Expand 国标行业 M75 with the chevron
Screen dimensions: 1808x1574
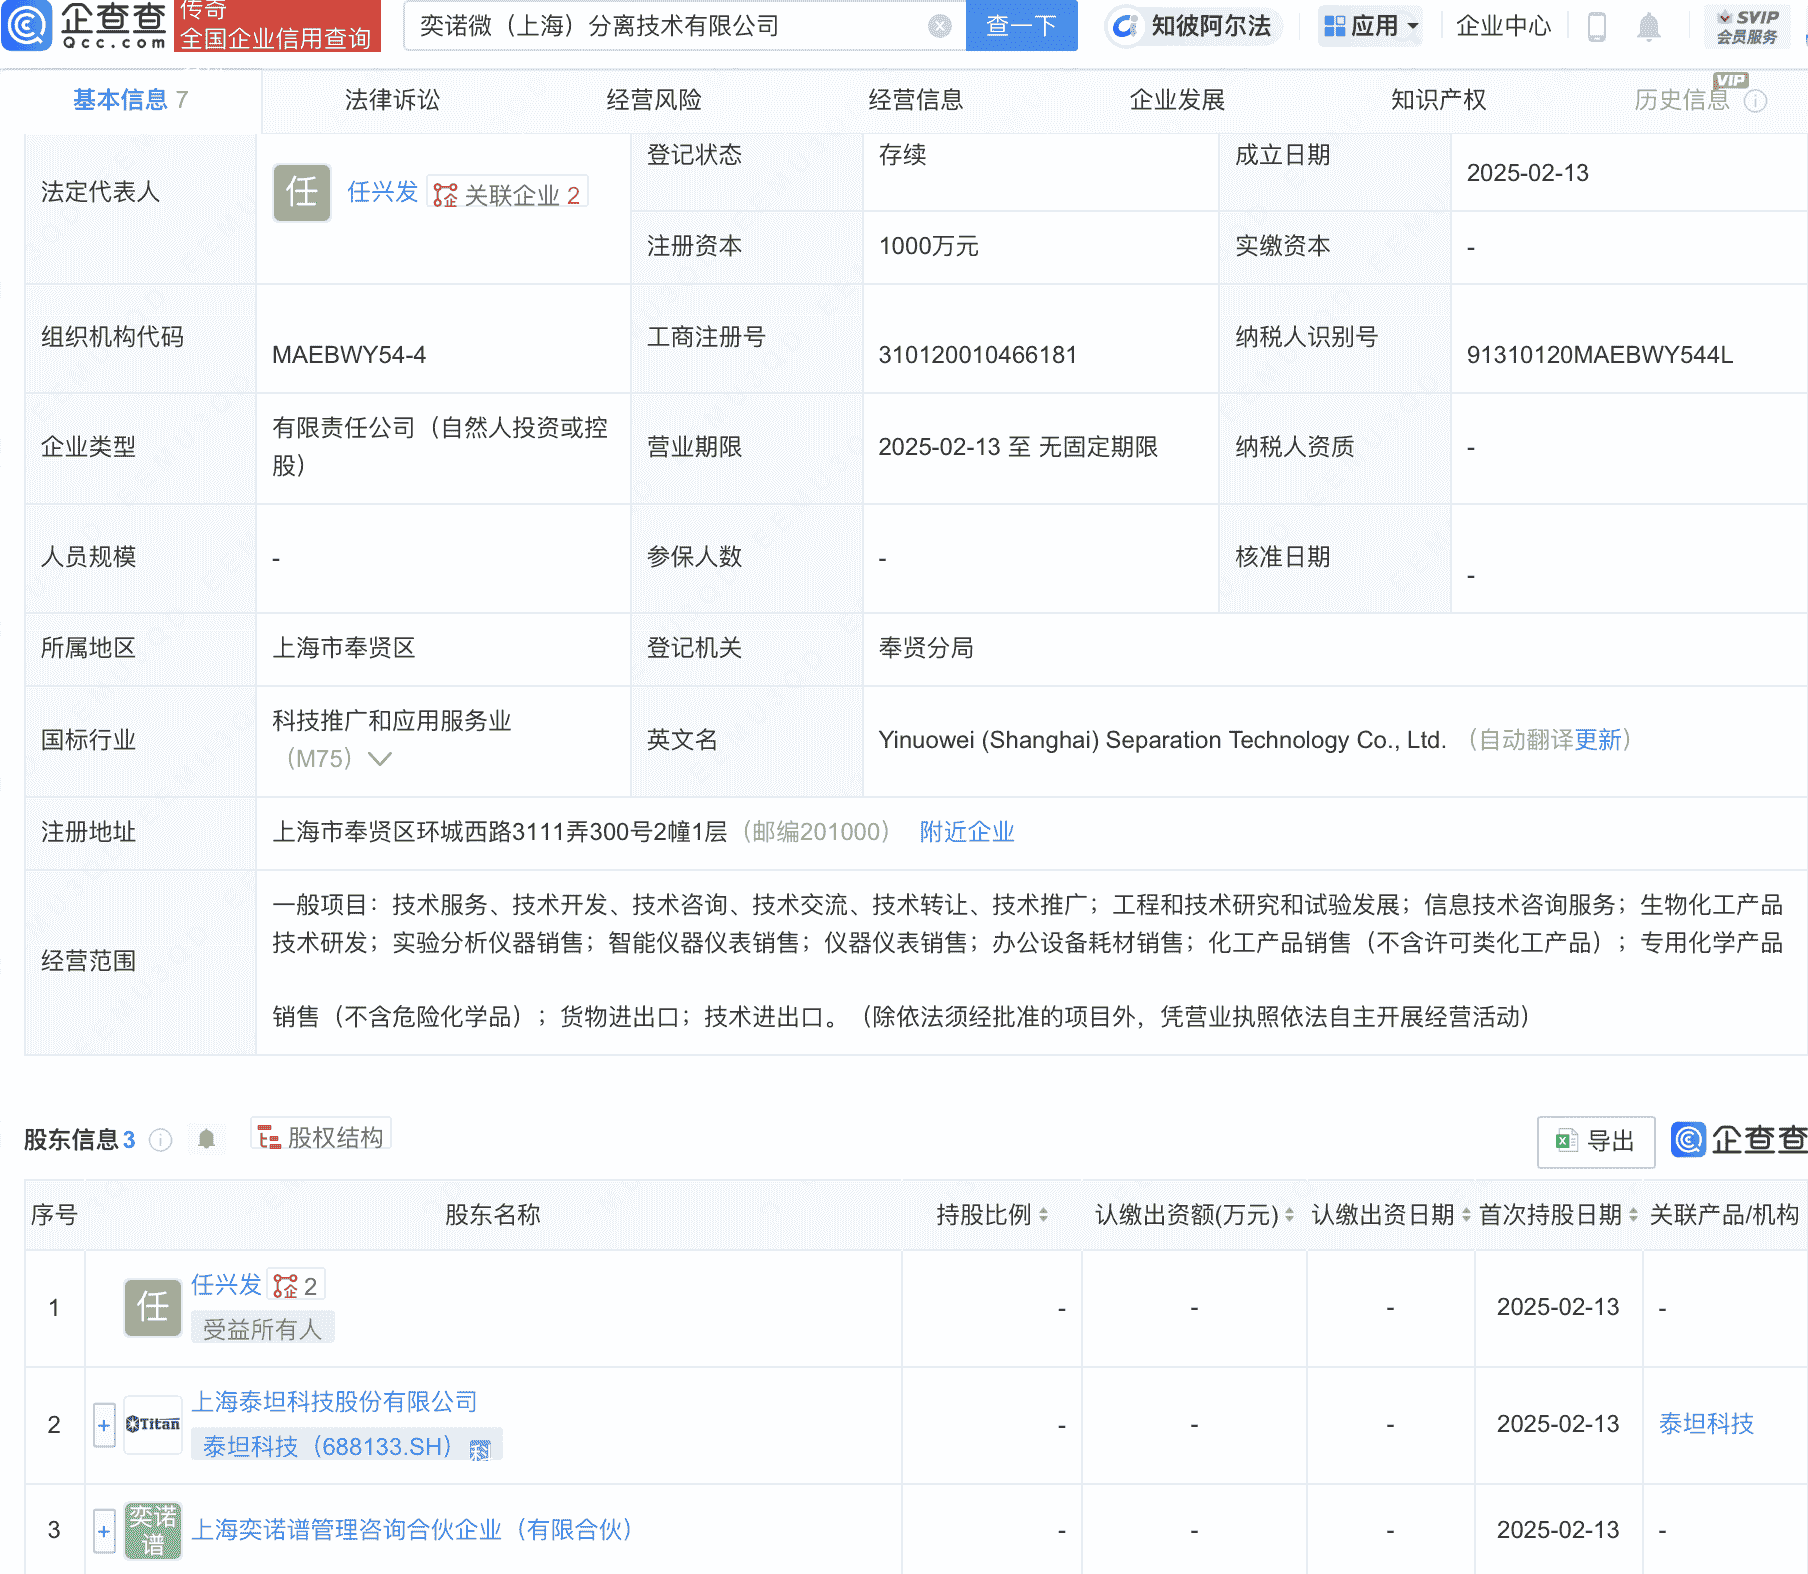point(379,760)
